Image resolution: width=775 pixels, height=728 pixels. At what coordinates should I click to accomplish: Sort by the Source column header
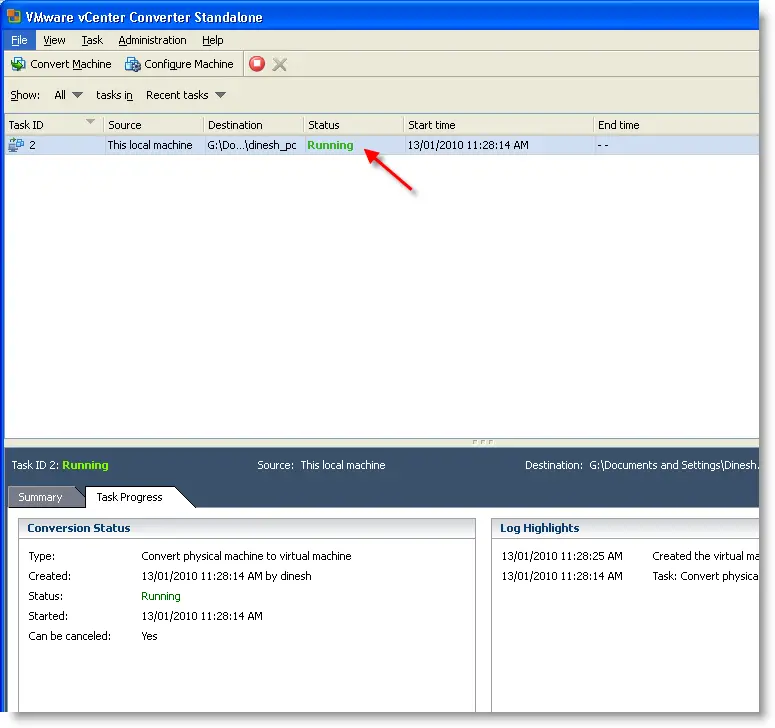tap(154, 125)
